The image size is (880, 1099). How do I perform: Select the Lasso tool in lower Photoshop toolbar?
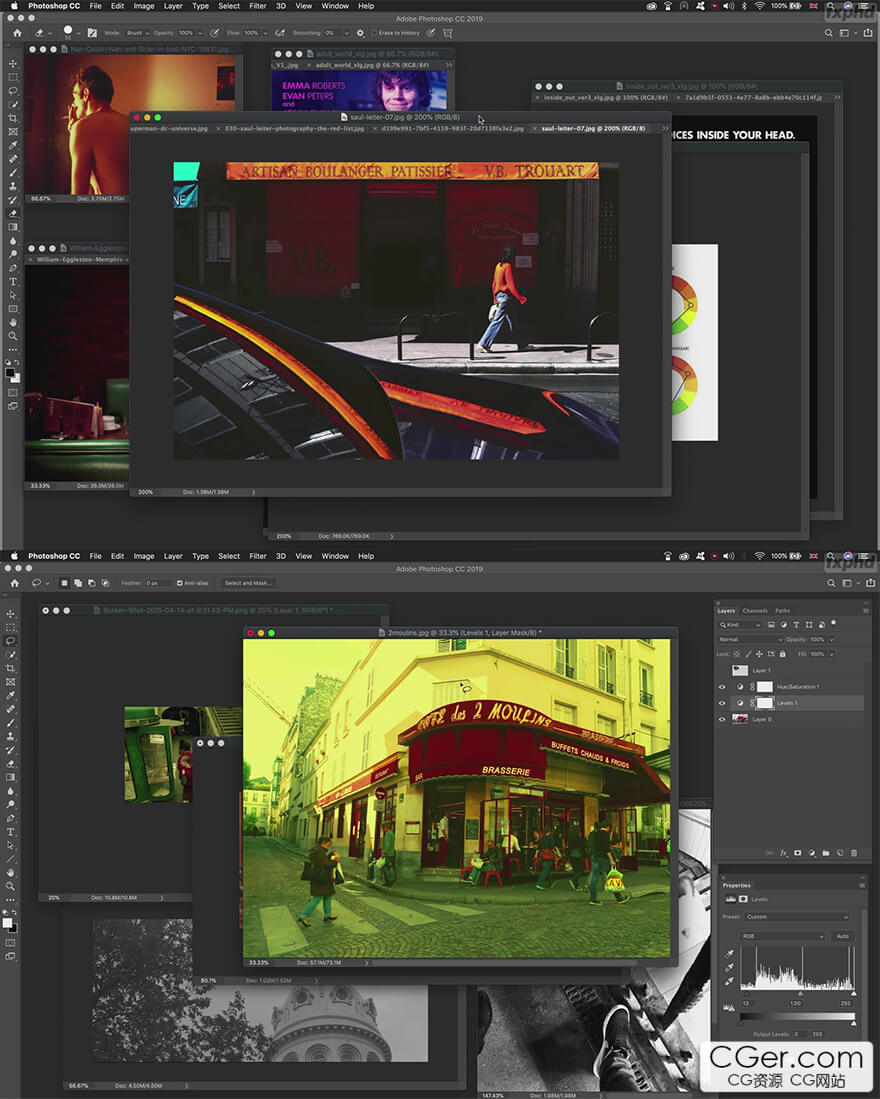coord(11,641)
